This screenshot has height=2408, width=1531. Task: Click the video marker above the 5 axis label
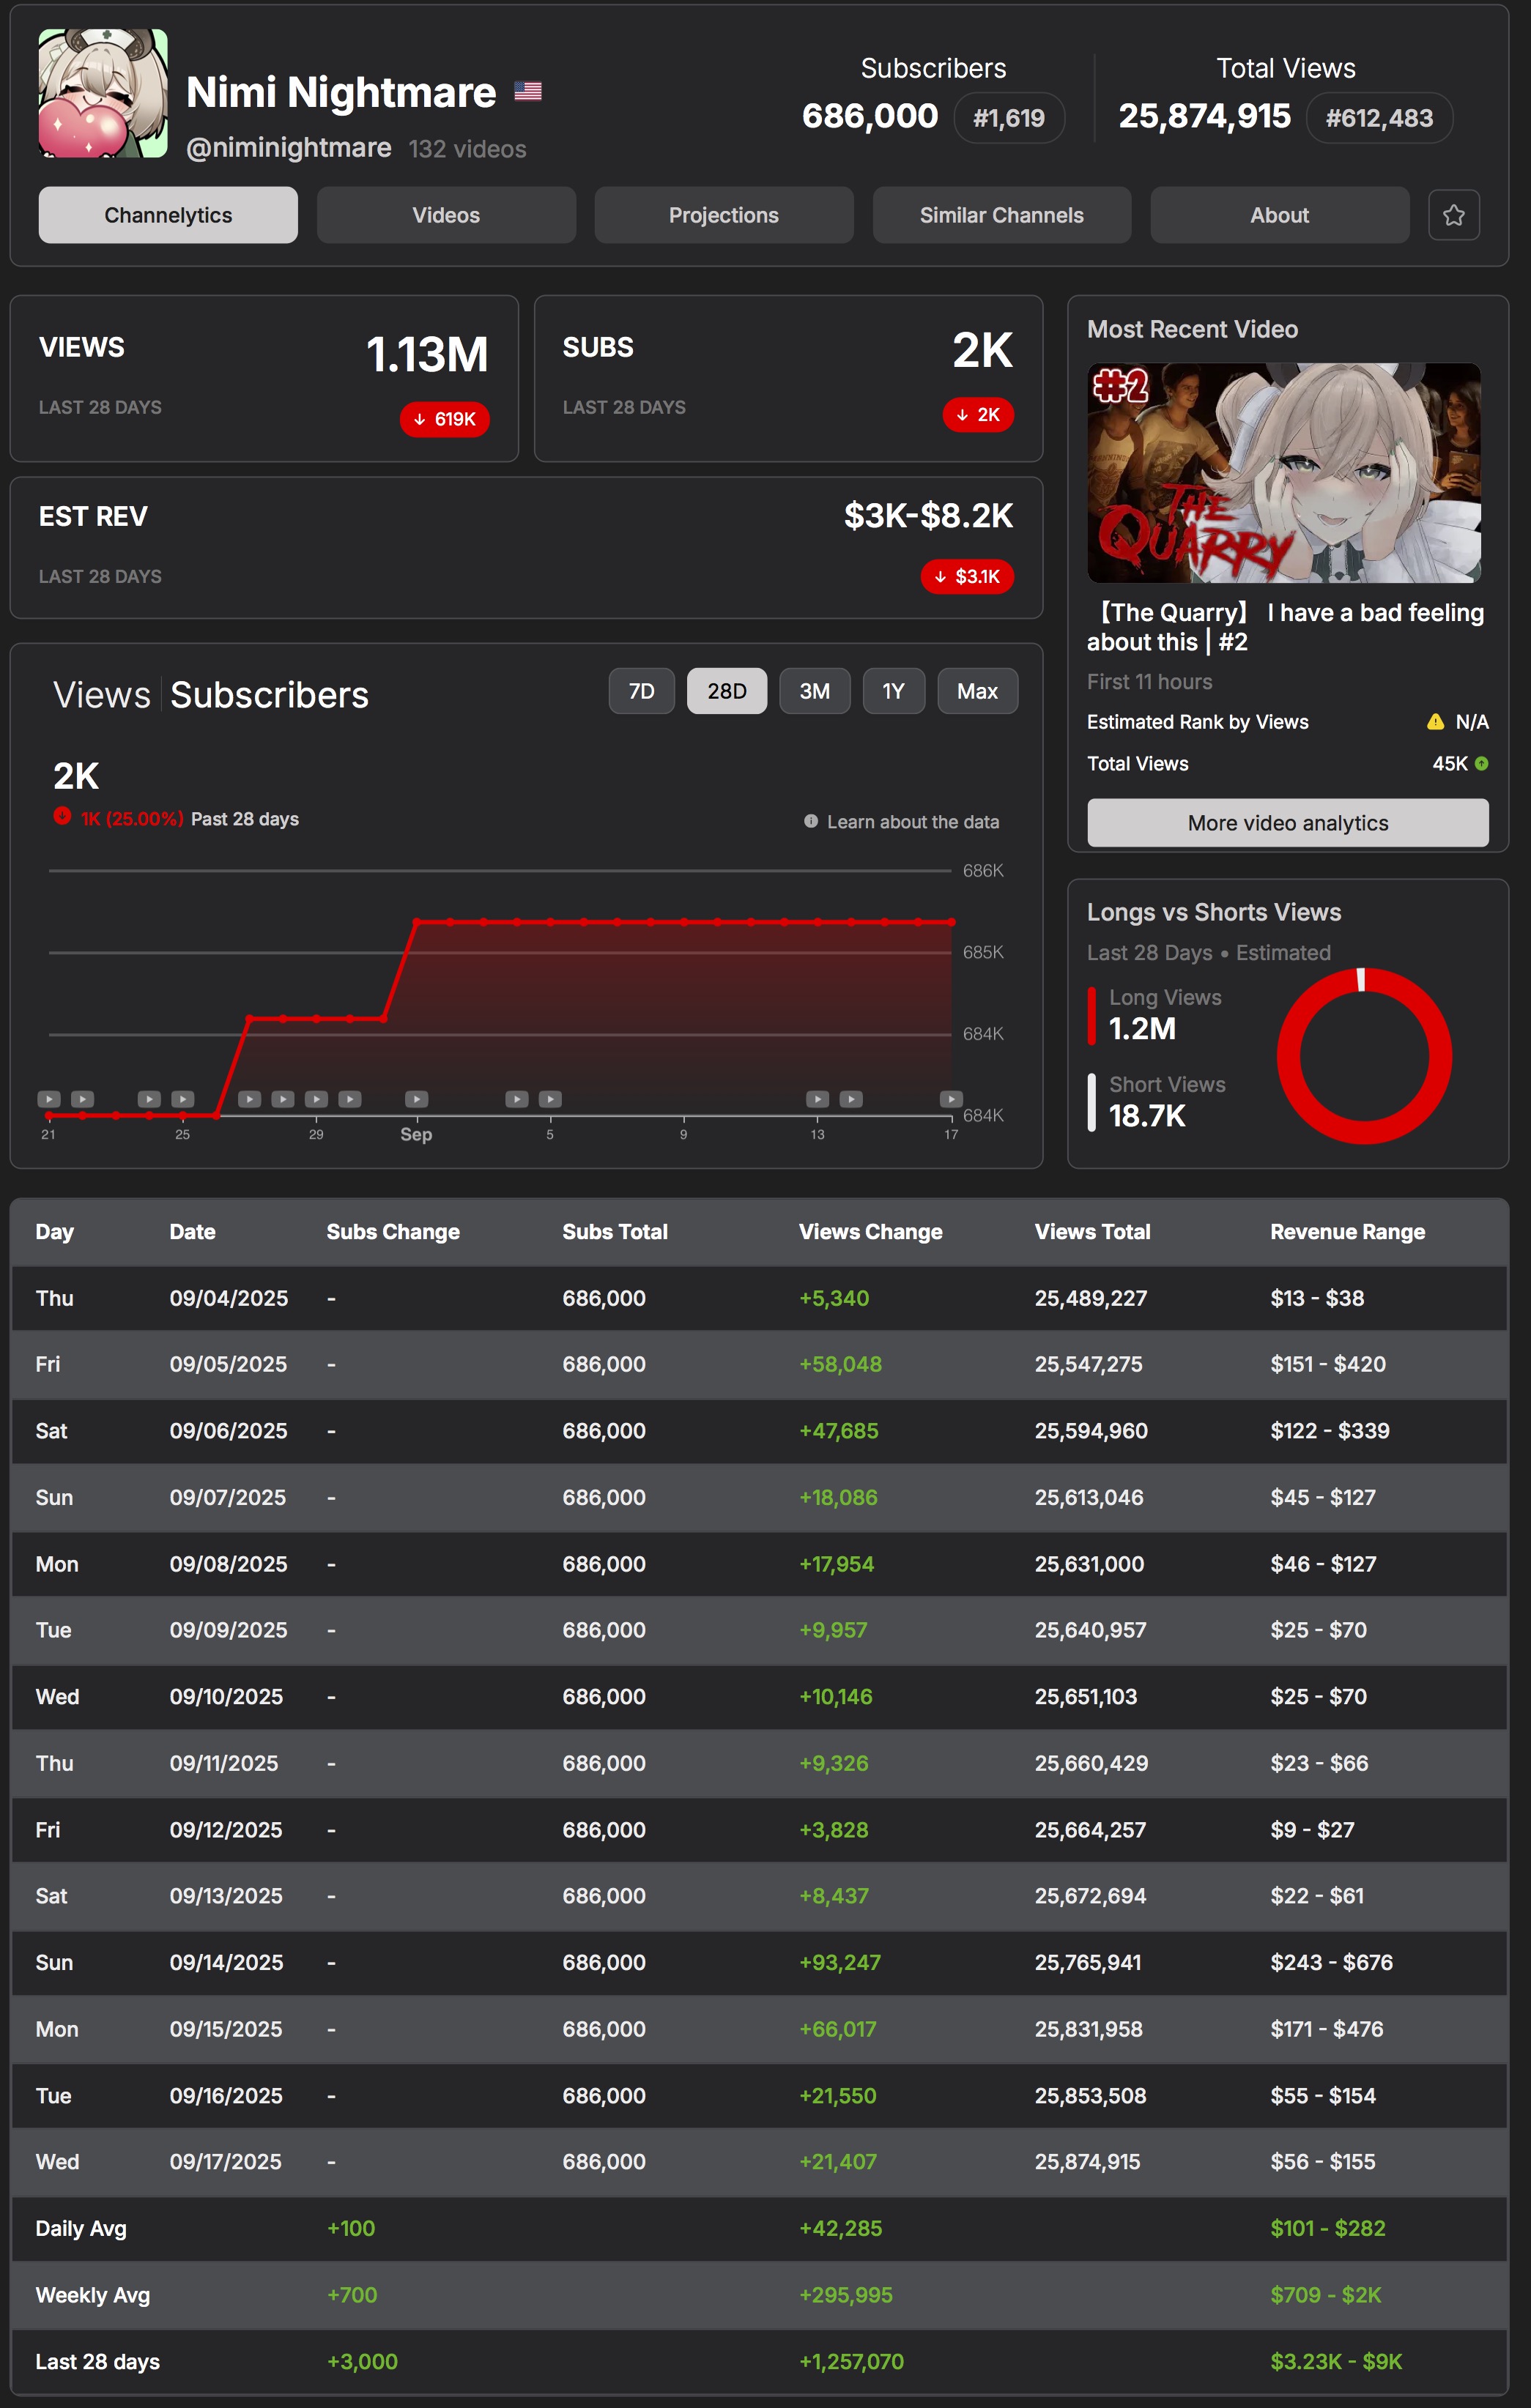pos(550,1099)
